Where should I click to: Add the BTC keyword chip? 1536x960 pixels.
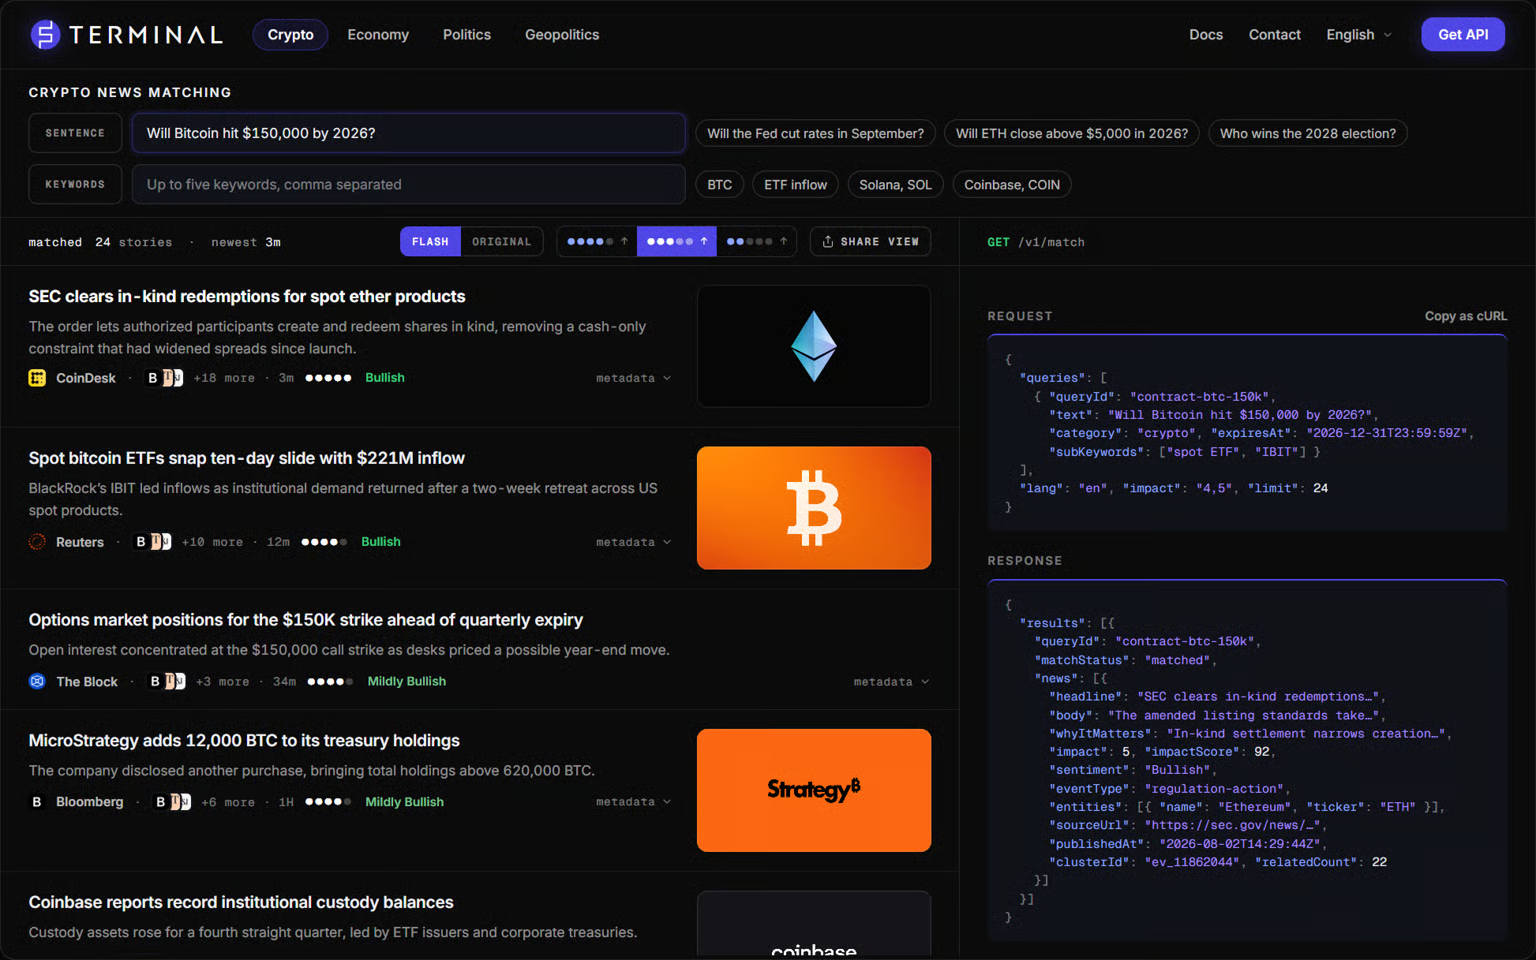click(x=720, y=185)
